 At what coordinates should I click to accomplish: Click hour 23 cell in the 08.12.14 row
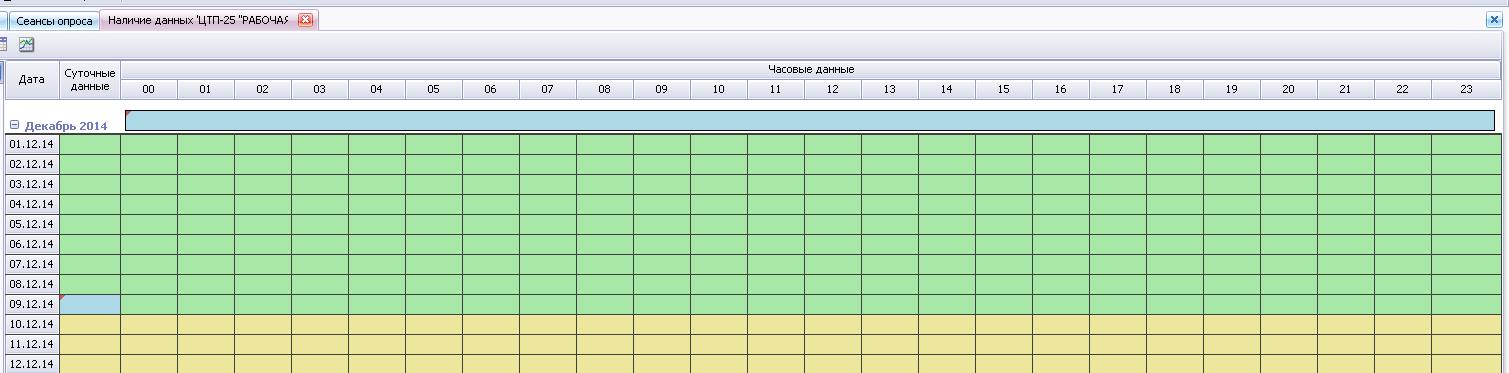1467,284
